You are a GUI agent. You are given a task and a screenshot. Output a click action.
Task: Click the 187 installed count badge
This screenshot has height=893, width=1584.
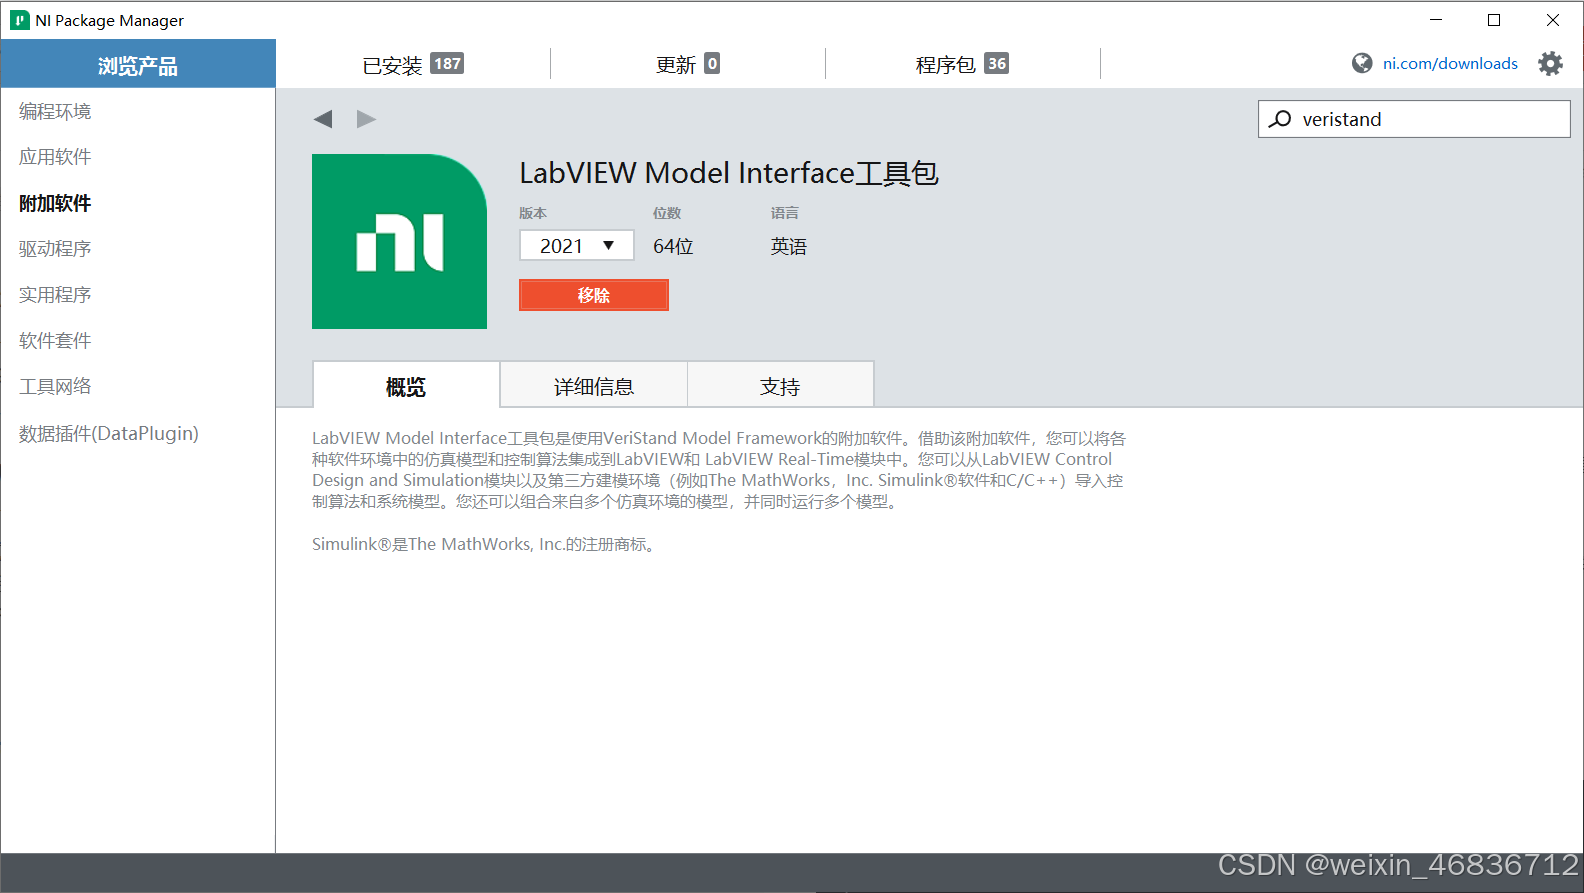(447, 63)
